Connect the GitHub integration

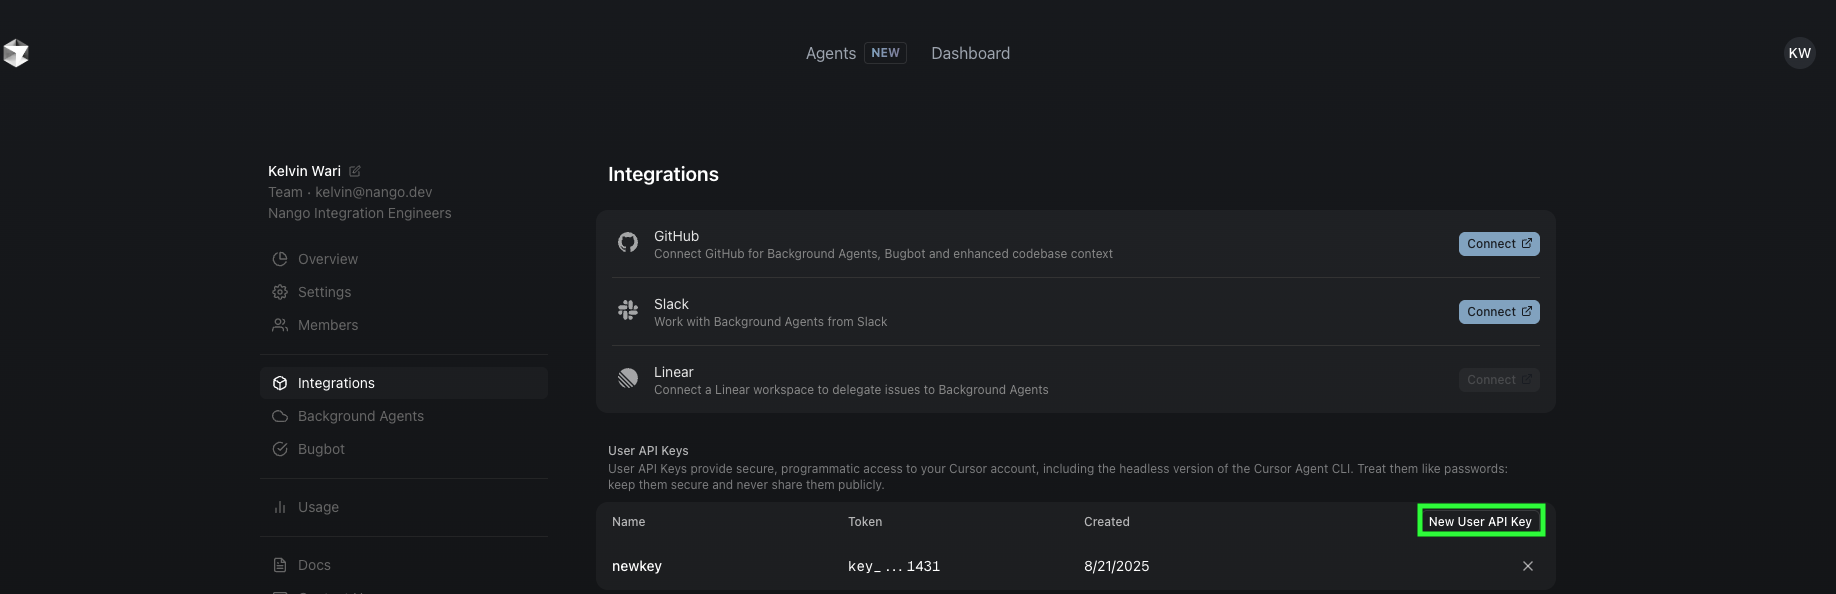[1498, 244]
